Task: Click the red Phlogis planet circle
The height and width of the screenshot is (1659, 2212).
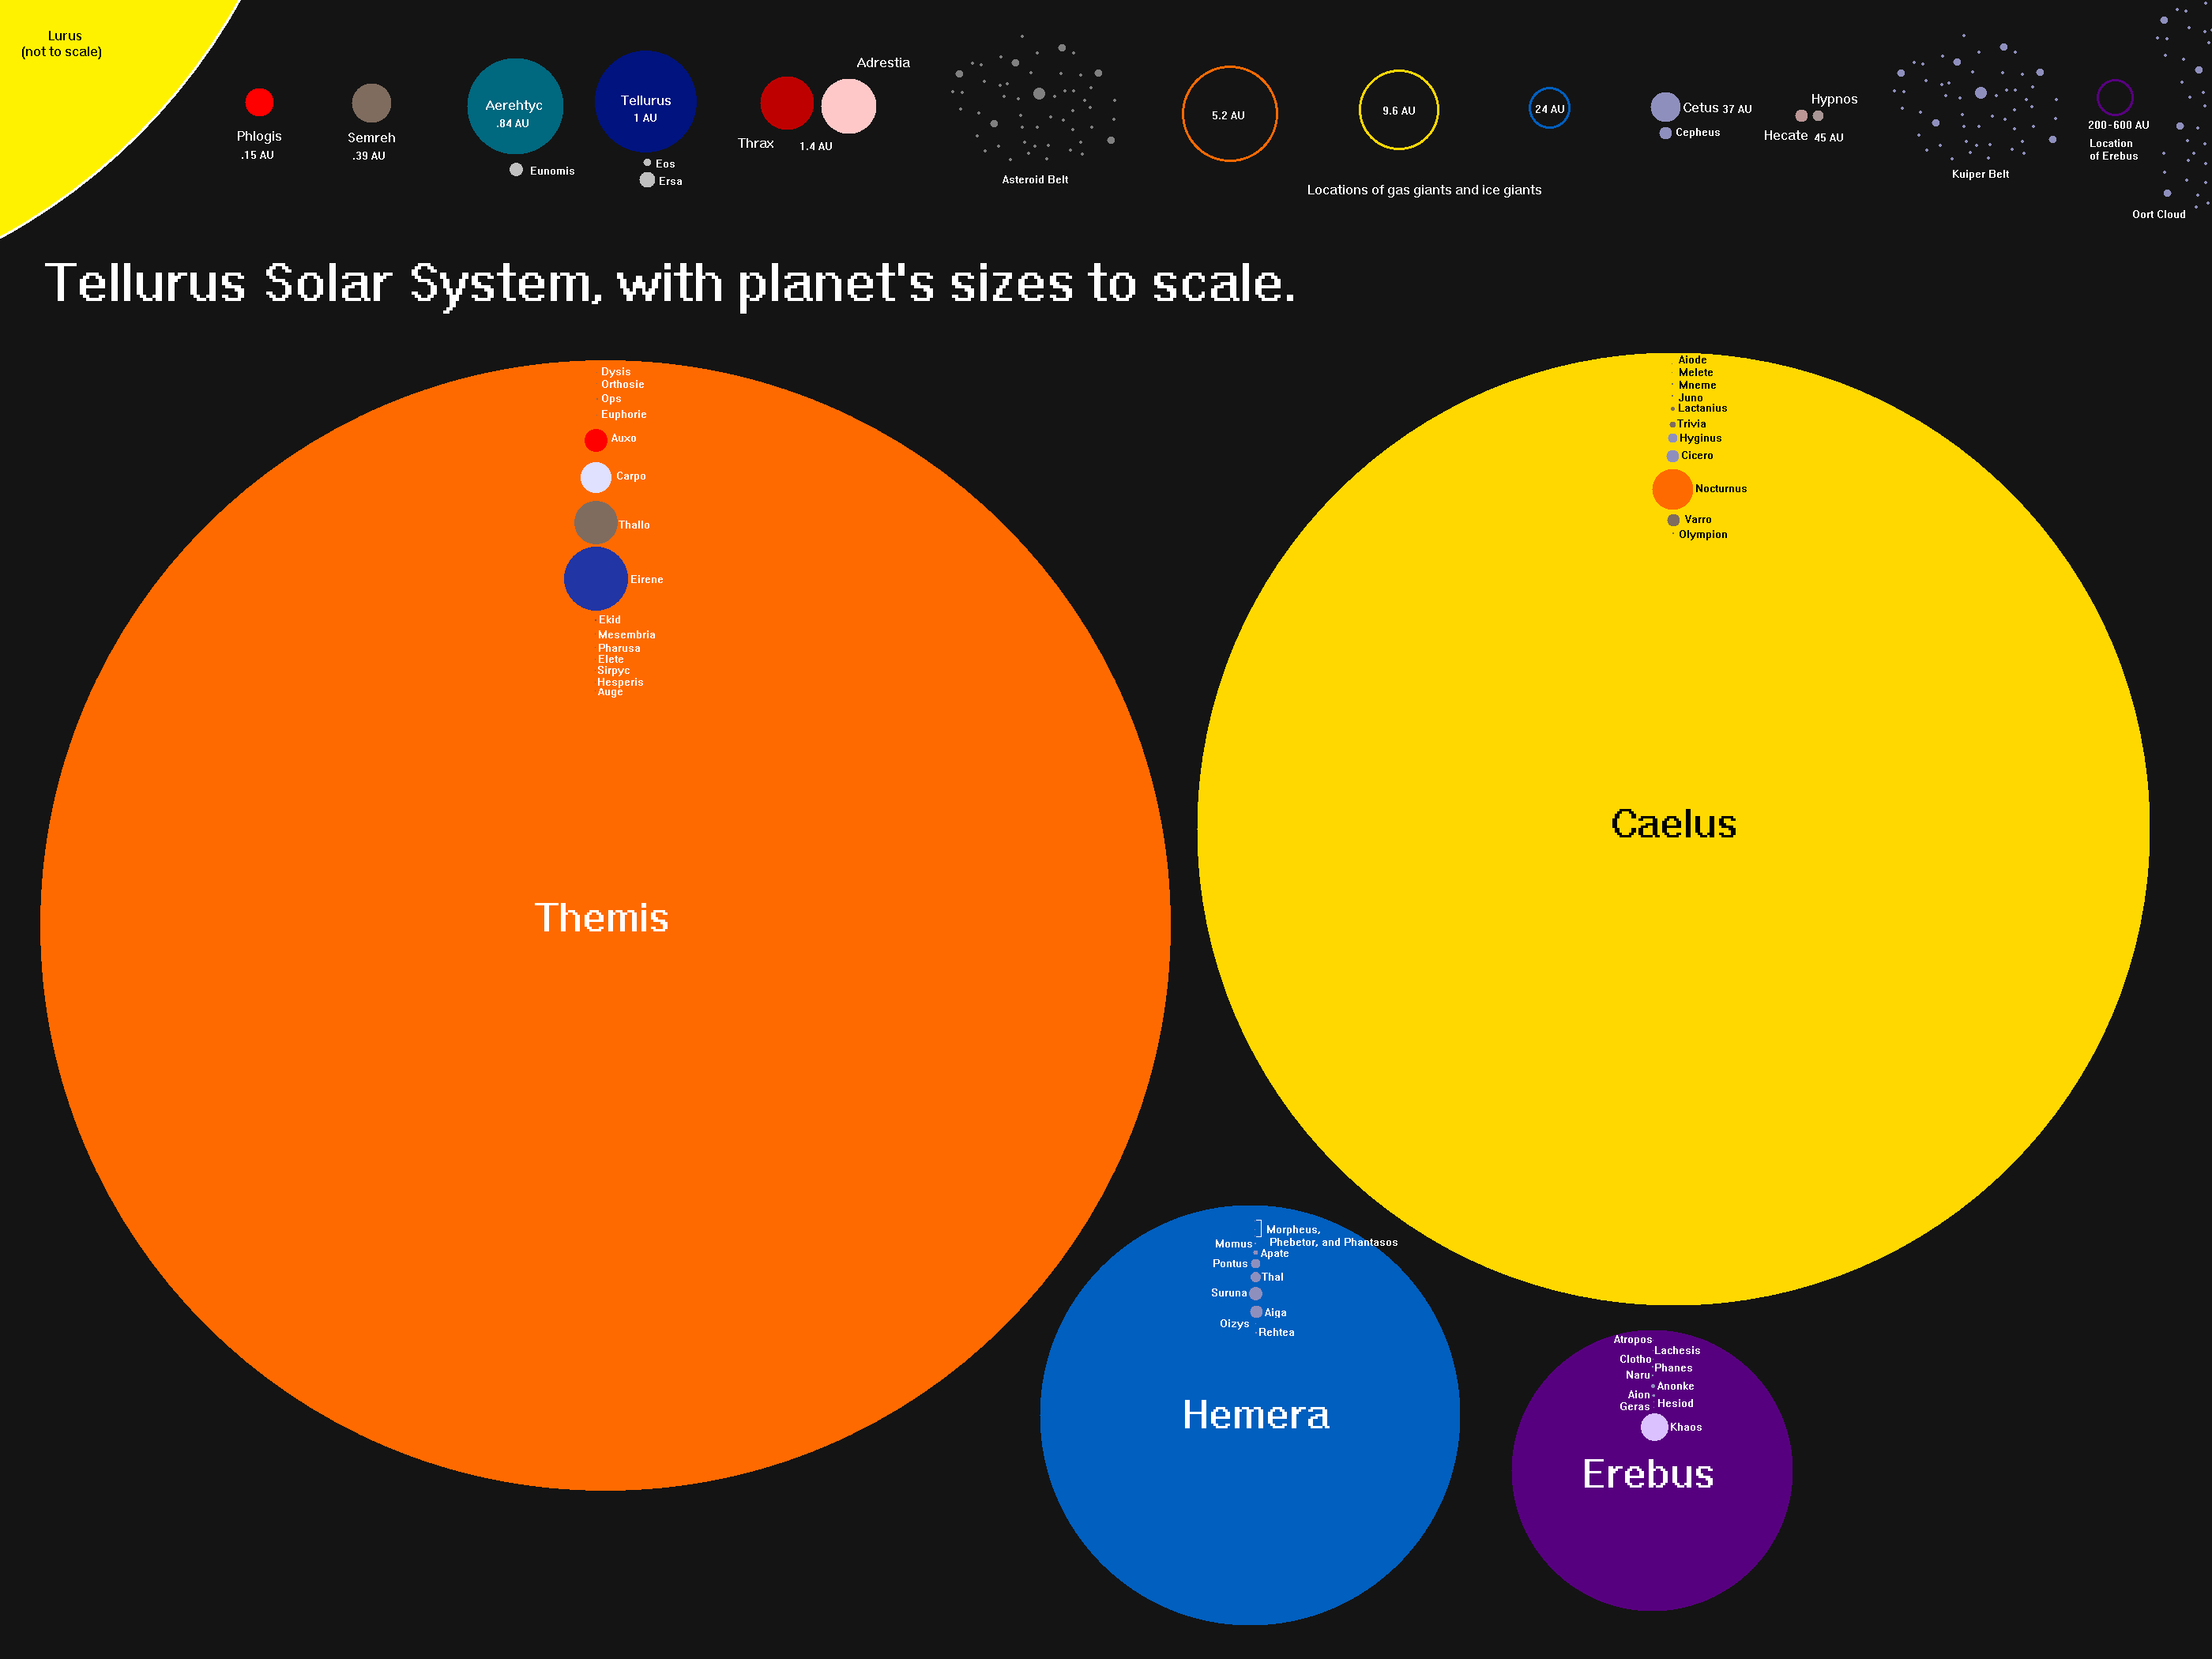Action: 259,102
